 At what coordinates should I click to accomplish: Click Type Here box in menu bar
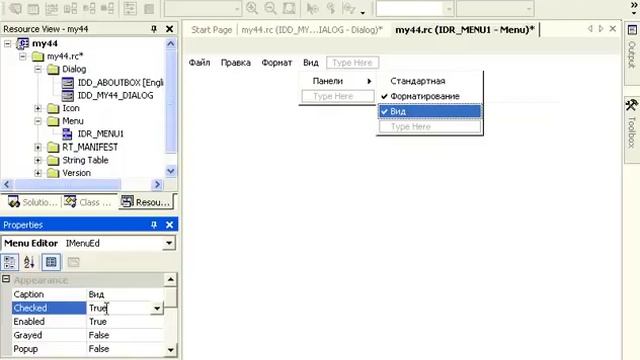click(353, 63)
